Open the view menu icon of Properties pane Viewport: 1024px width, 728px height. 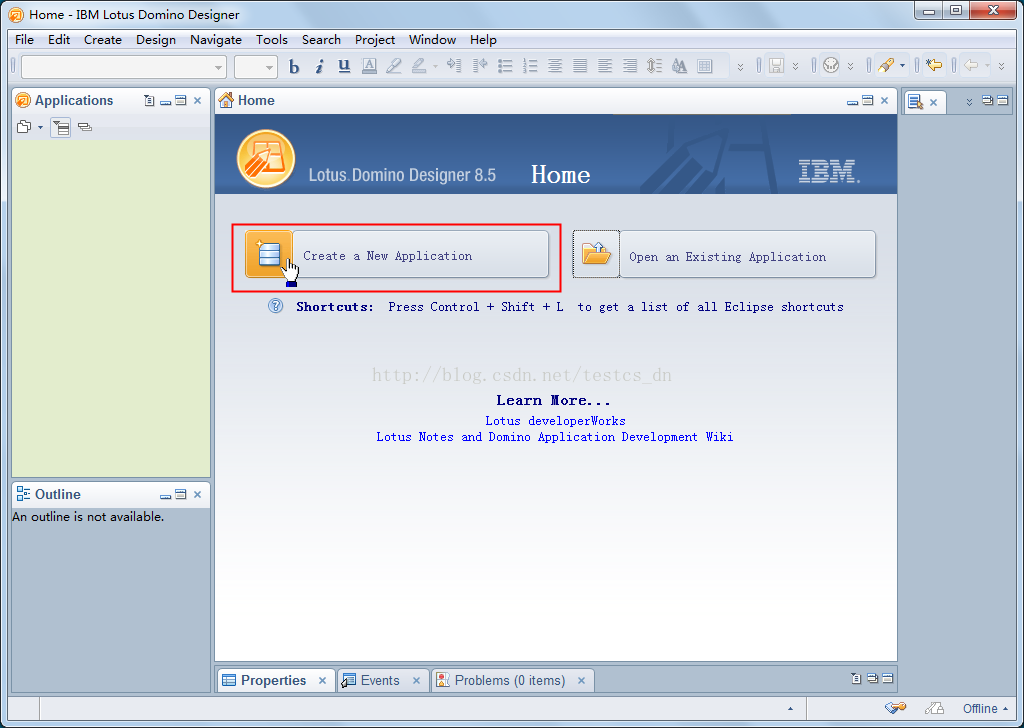[x=856, y=679]
